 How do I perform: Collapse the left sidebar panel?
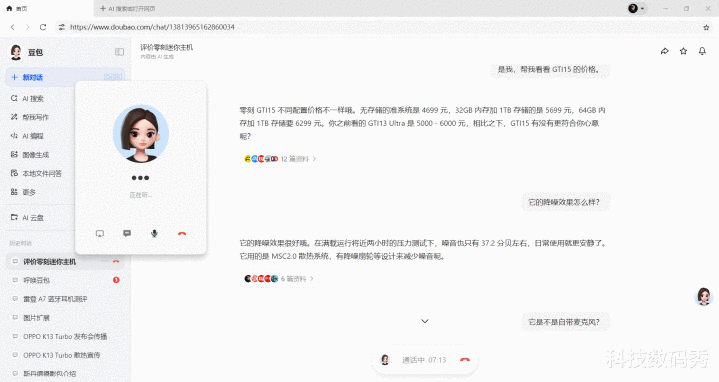pyautogui.click(x=119, y=52)
